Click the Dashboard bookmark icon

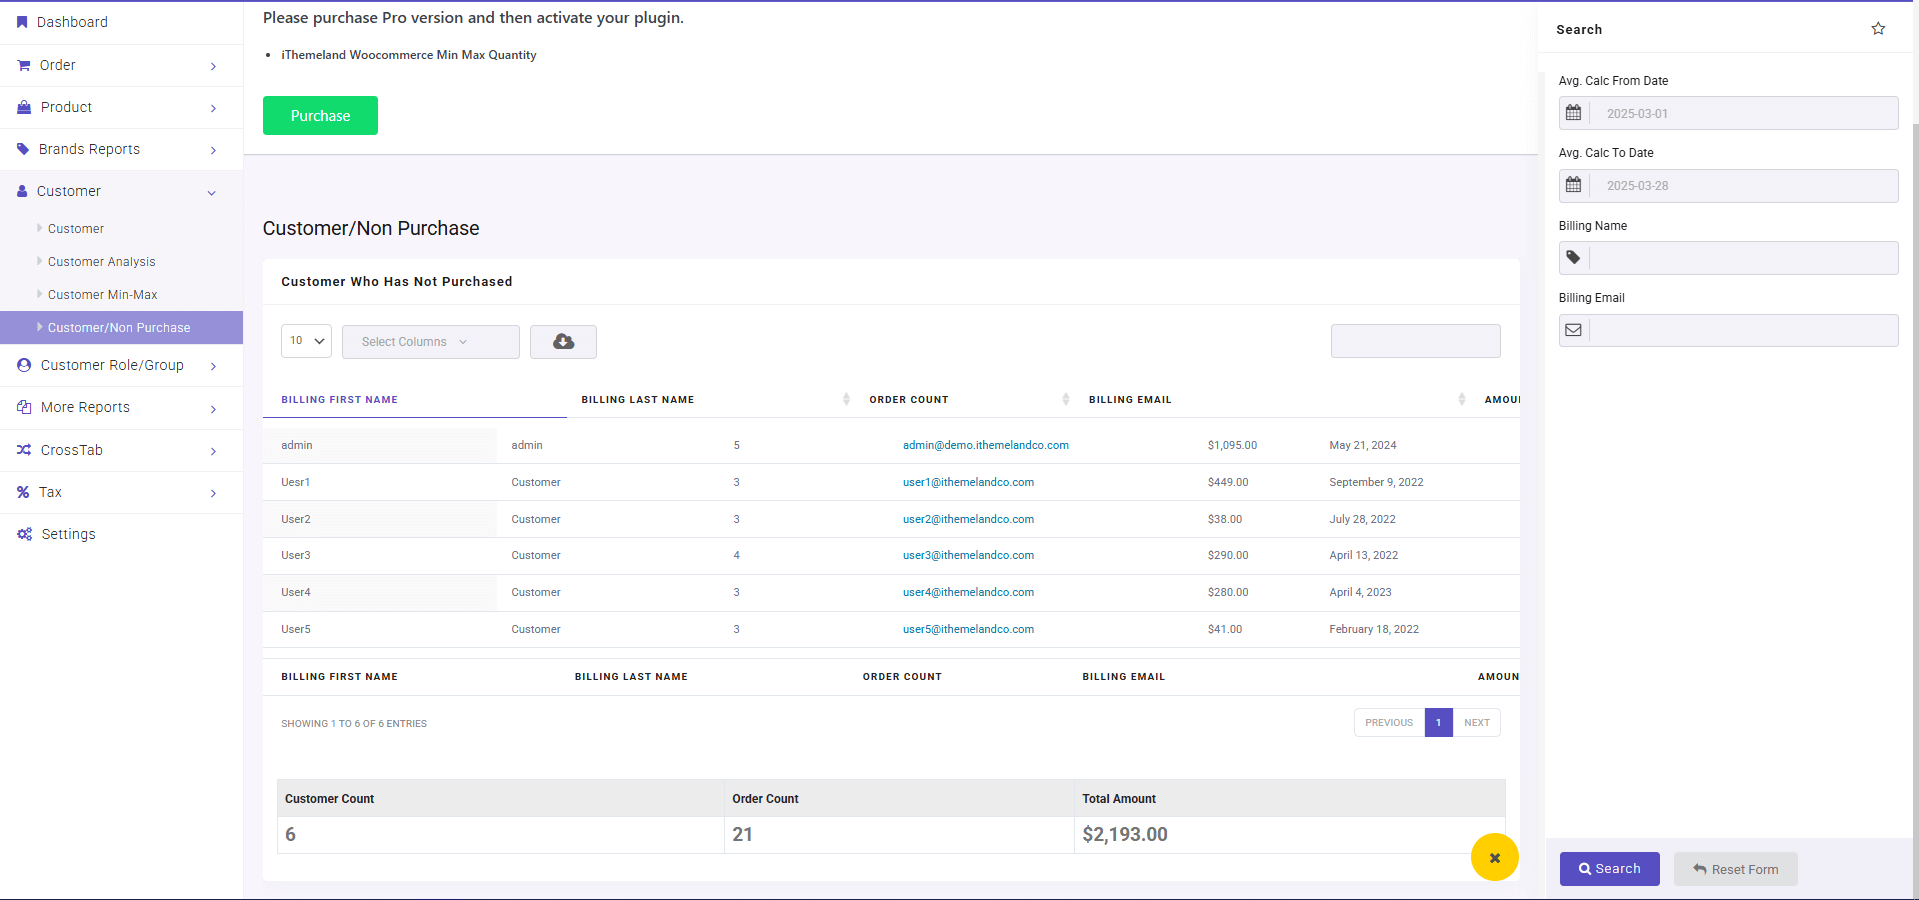click(22, 22)
